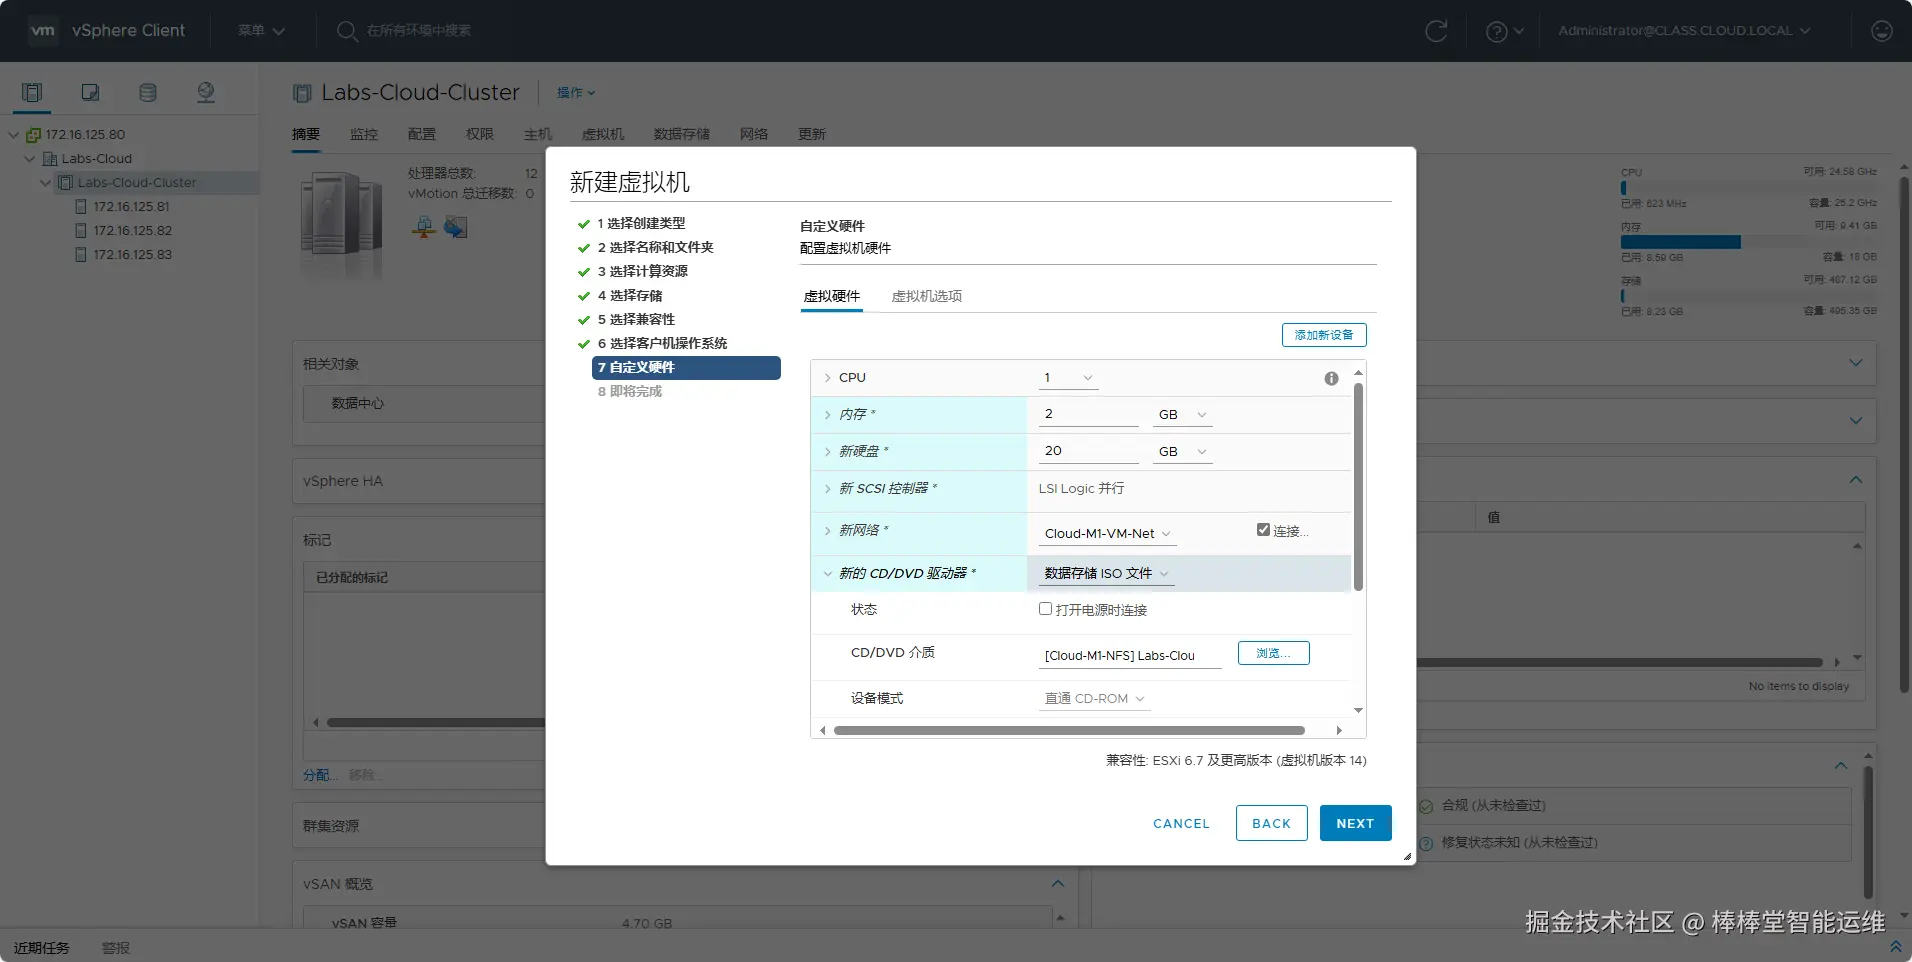The height and width of the screenshot is (962, 1912).
Task: Click the first action icon under vMotion summary
Action: tap(424, 227)
